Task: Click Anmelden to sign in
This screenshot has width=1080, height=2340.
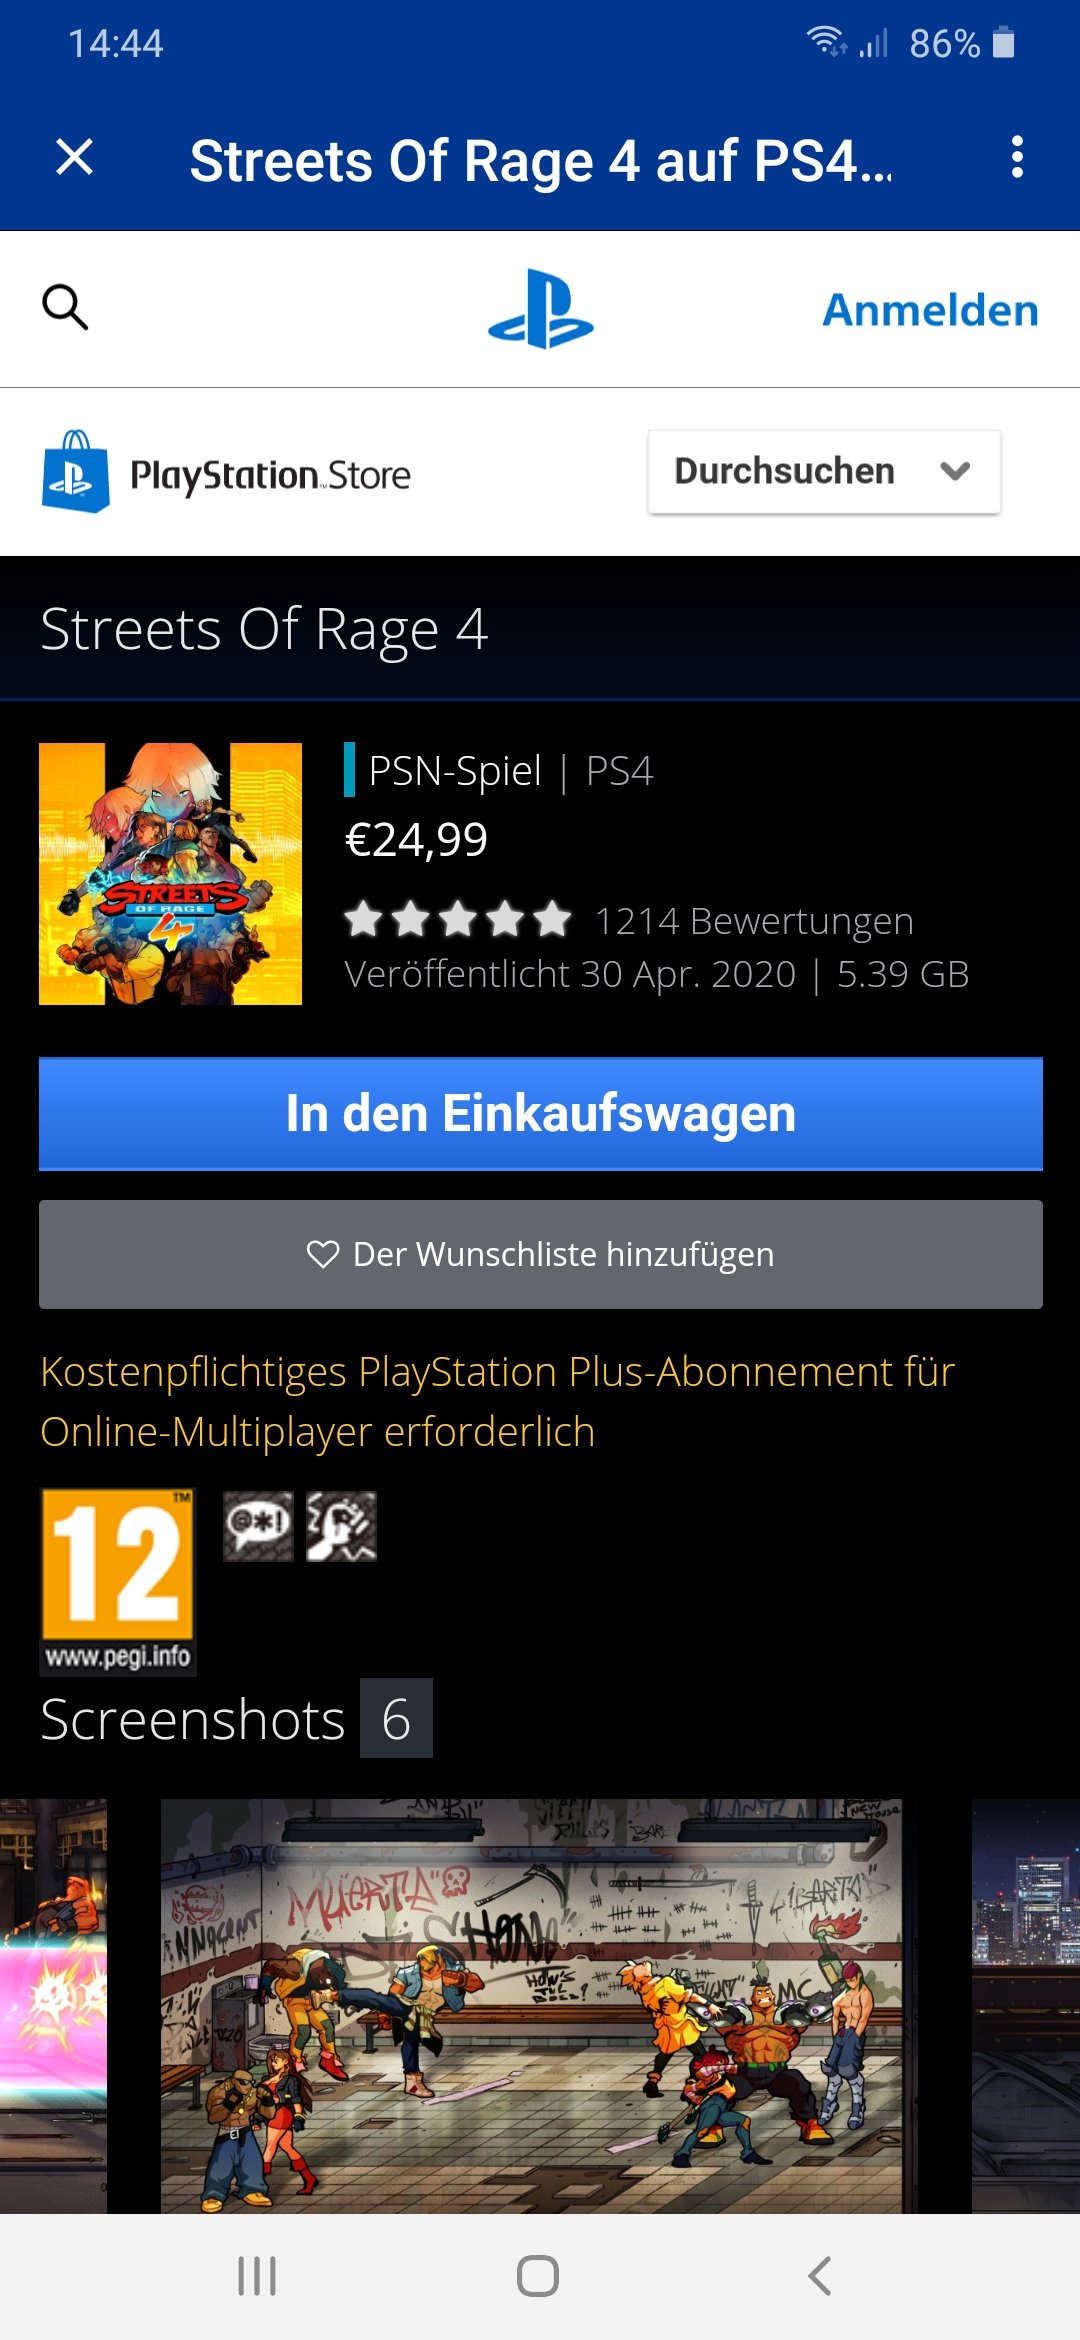Action: 930,310
